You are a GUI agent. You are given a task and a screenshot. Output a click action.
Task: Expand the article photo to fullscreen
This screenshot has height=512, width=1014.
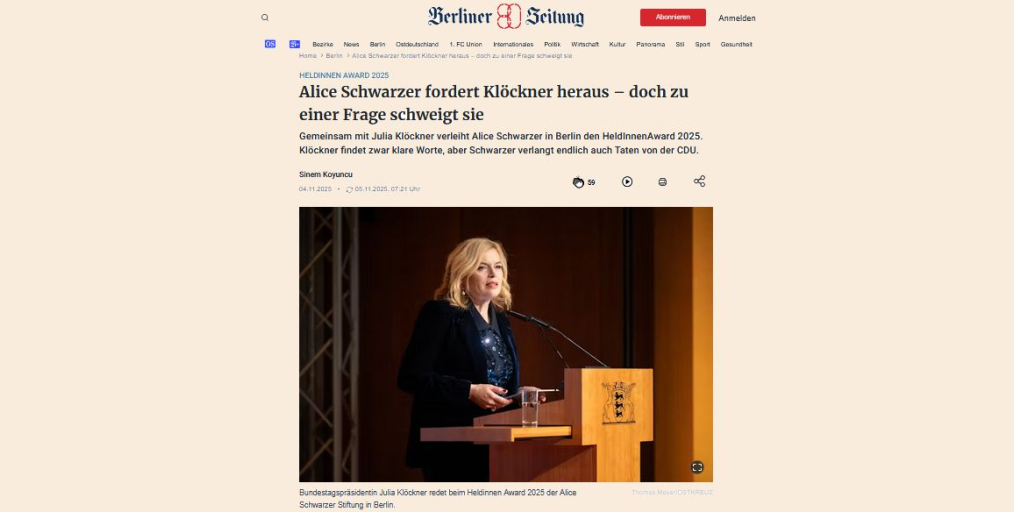point(696,467)
